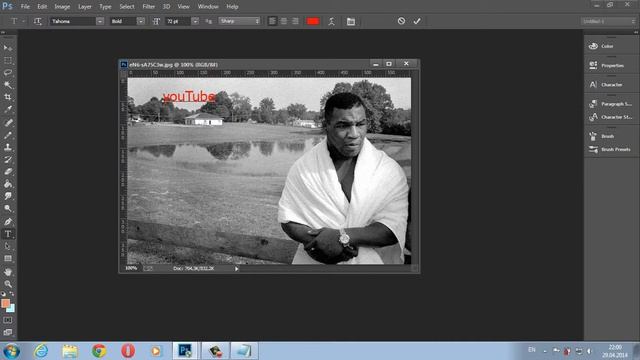The image size is (640, 360).
Task: Select the Brush tool in the toolbox
Action: pos(8,134)
